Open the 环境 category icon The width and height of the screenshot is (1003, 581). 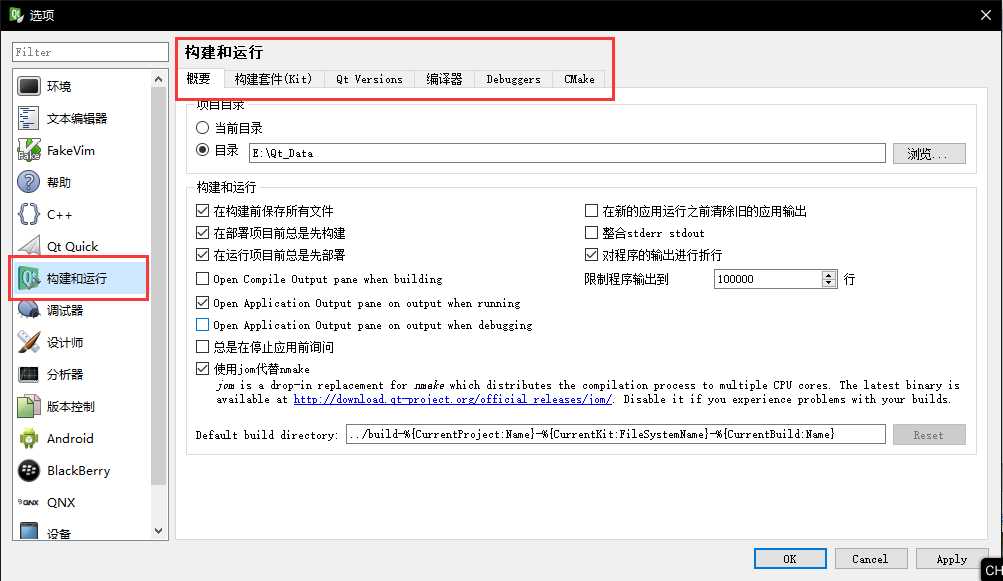[x=29, y=86]
